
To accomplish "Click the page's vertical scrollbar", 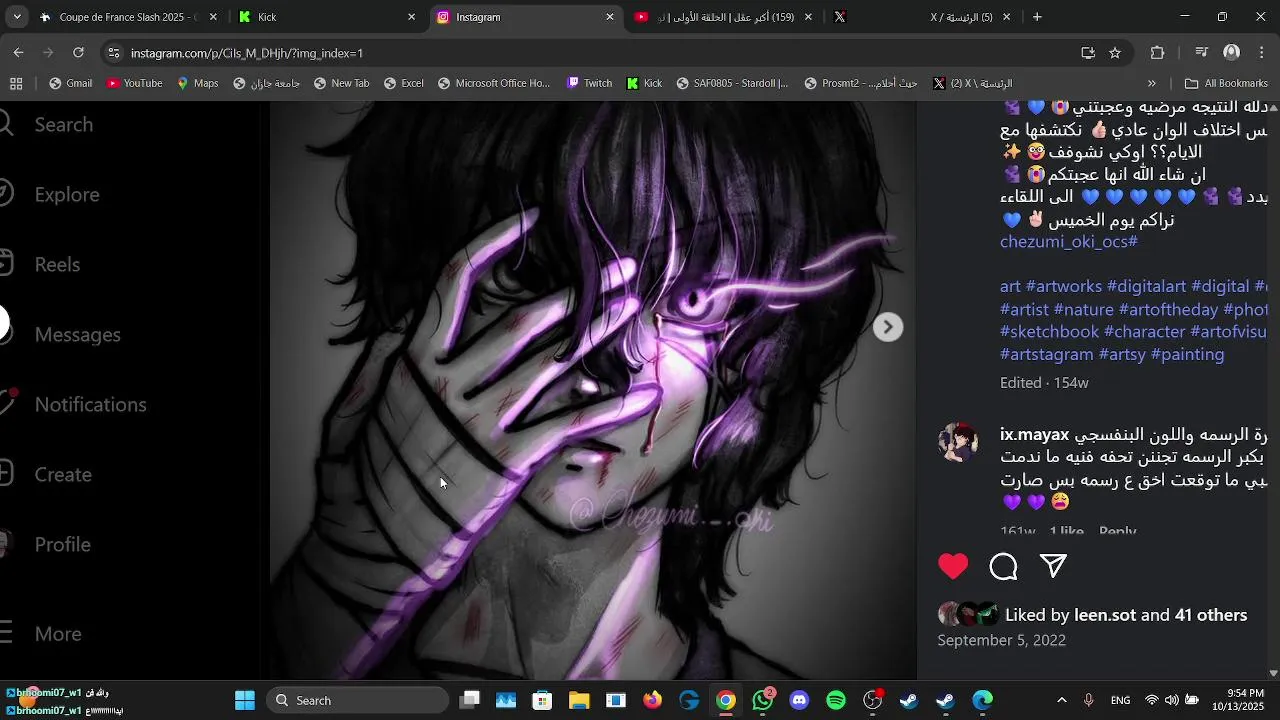I will click(x=1273, y=390).
